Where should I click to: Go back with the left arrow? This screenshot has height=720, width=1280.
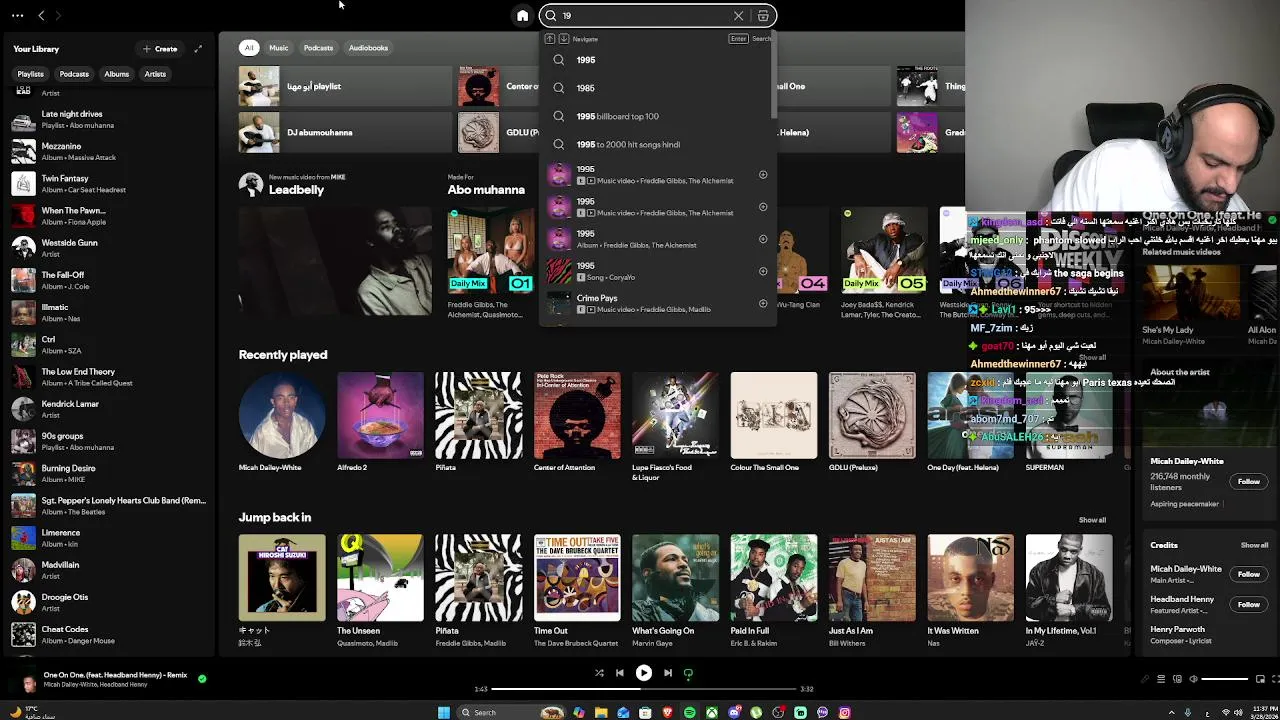(41, 15)
